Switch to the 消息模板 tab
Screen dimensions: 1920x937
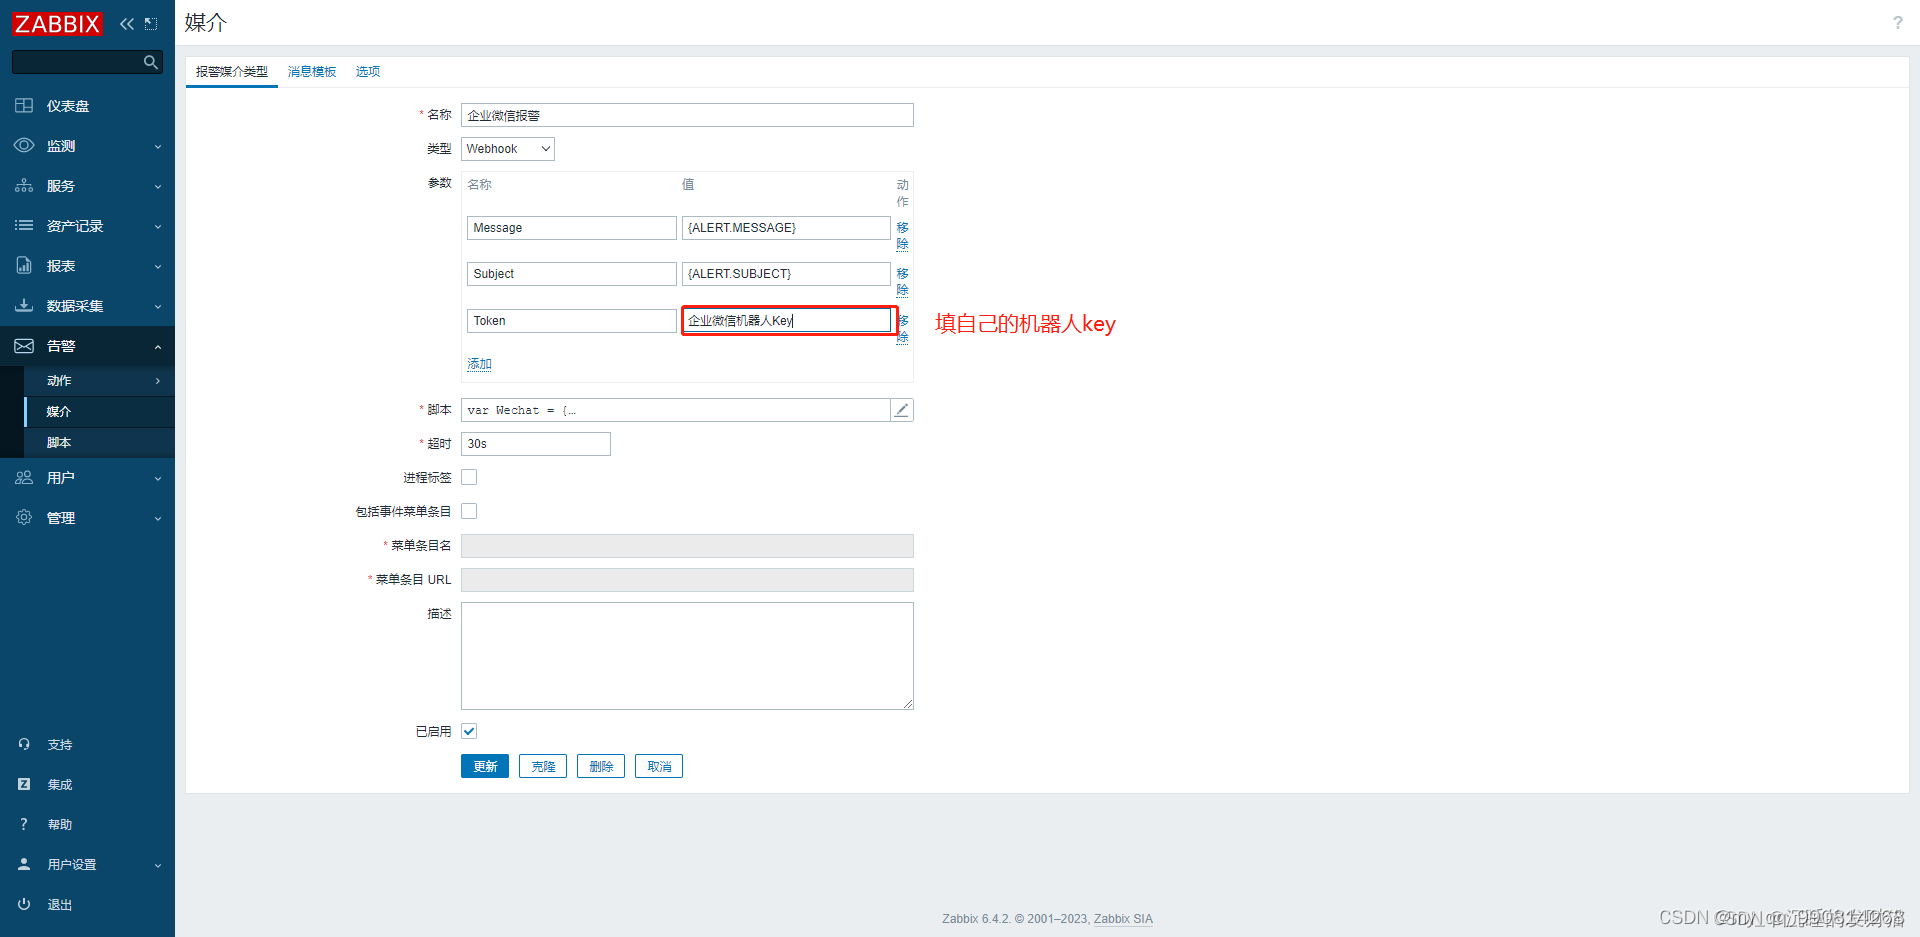click(312, 72)
